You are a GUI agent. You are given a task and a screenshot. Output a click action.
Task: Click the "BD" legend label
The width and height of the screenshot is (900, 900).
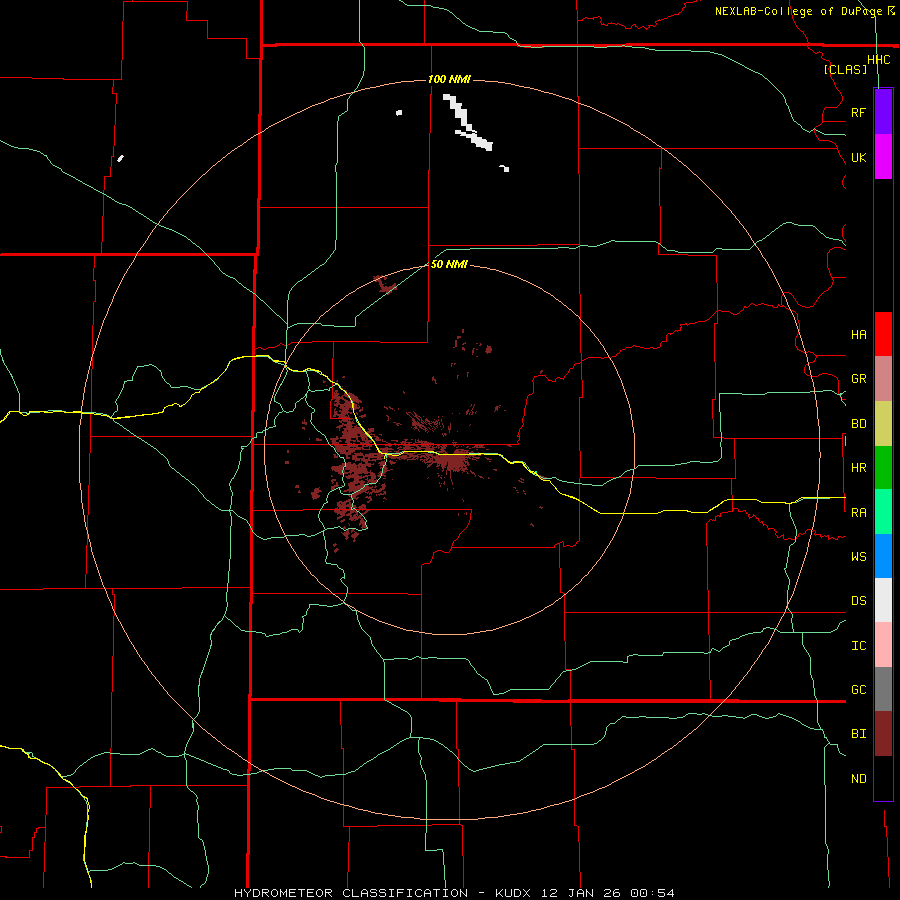tap(858, 424)
